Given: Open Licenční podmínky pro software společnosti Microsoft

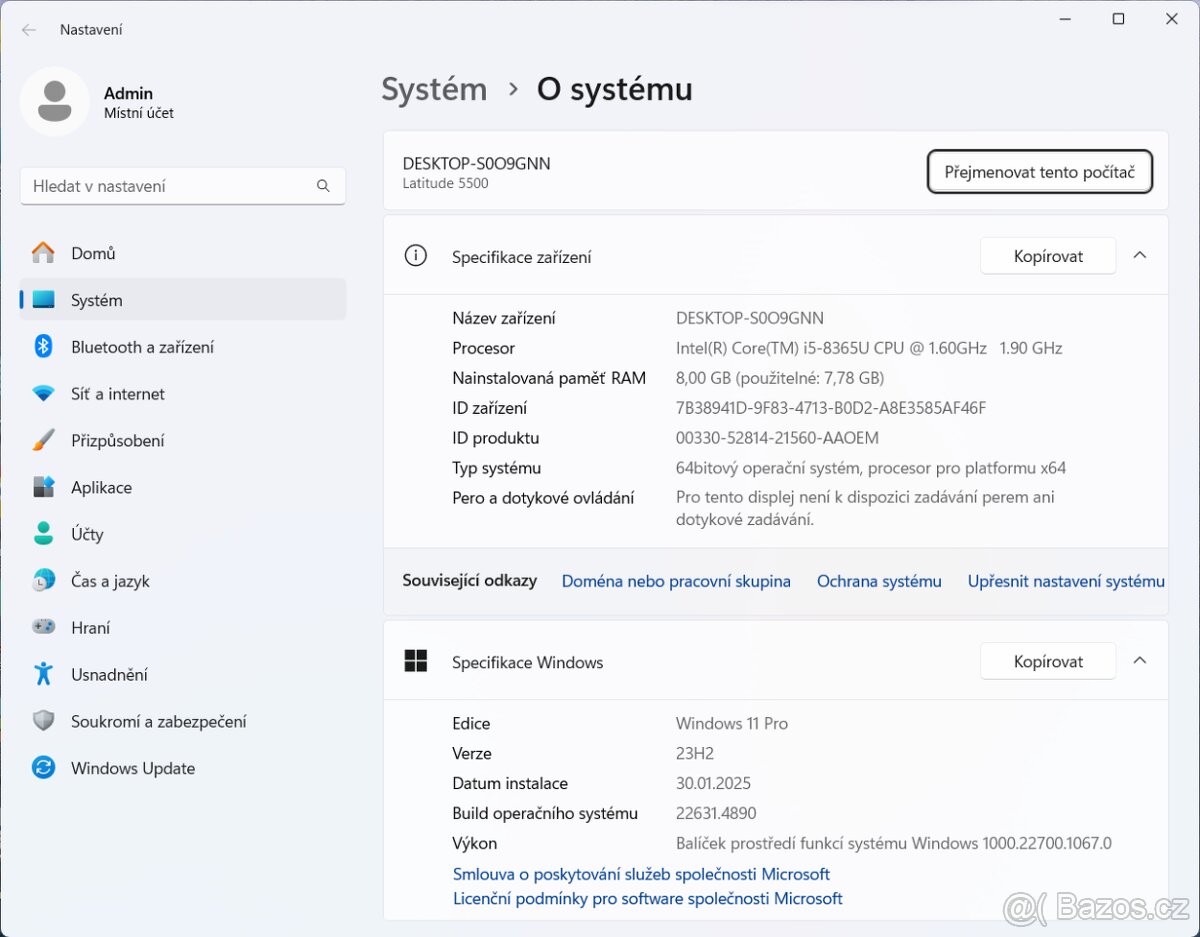Looking at the screenshot, I should click(647, 898).
